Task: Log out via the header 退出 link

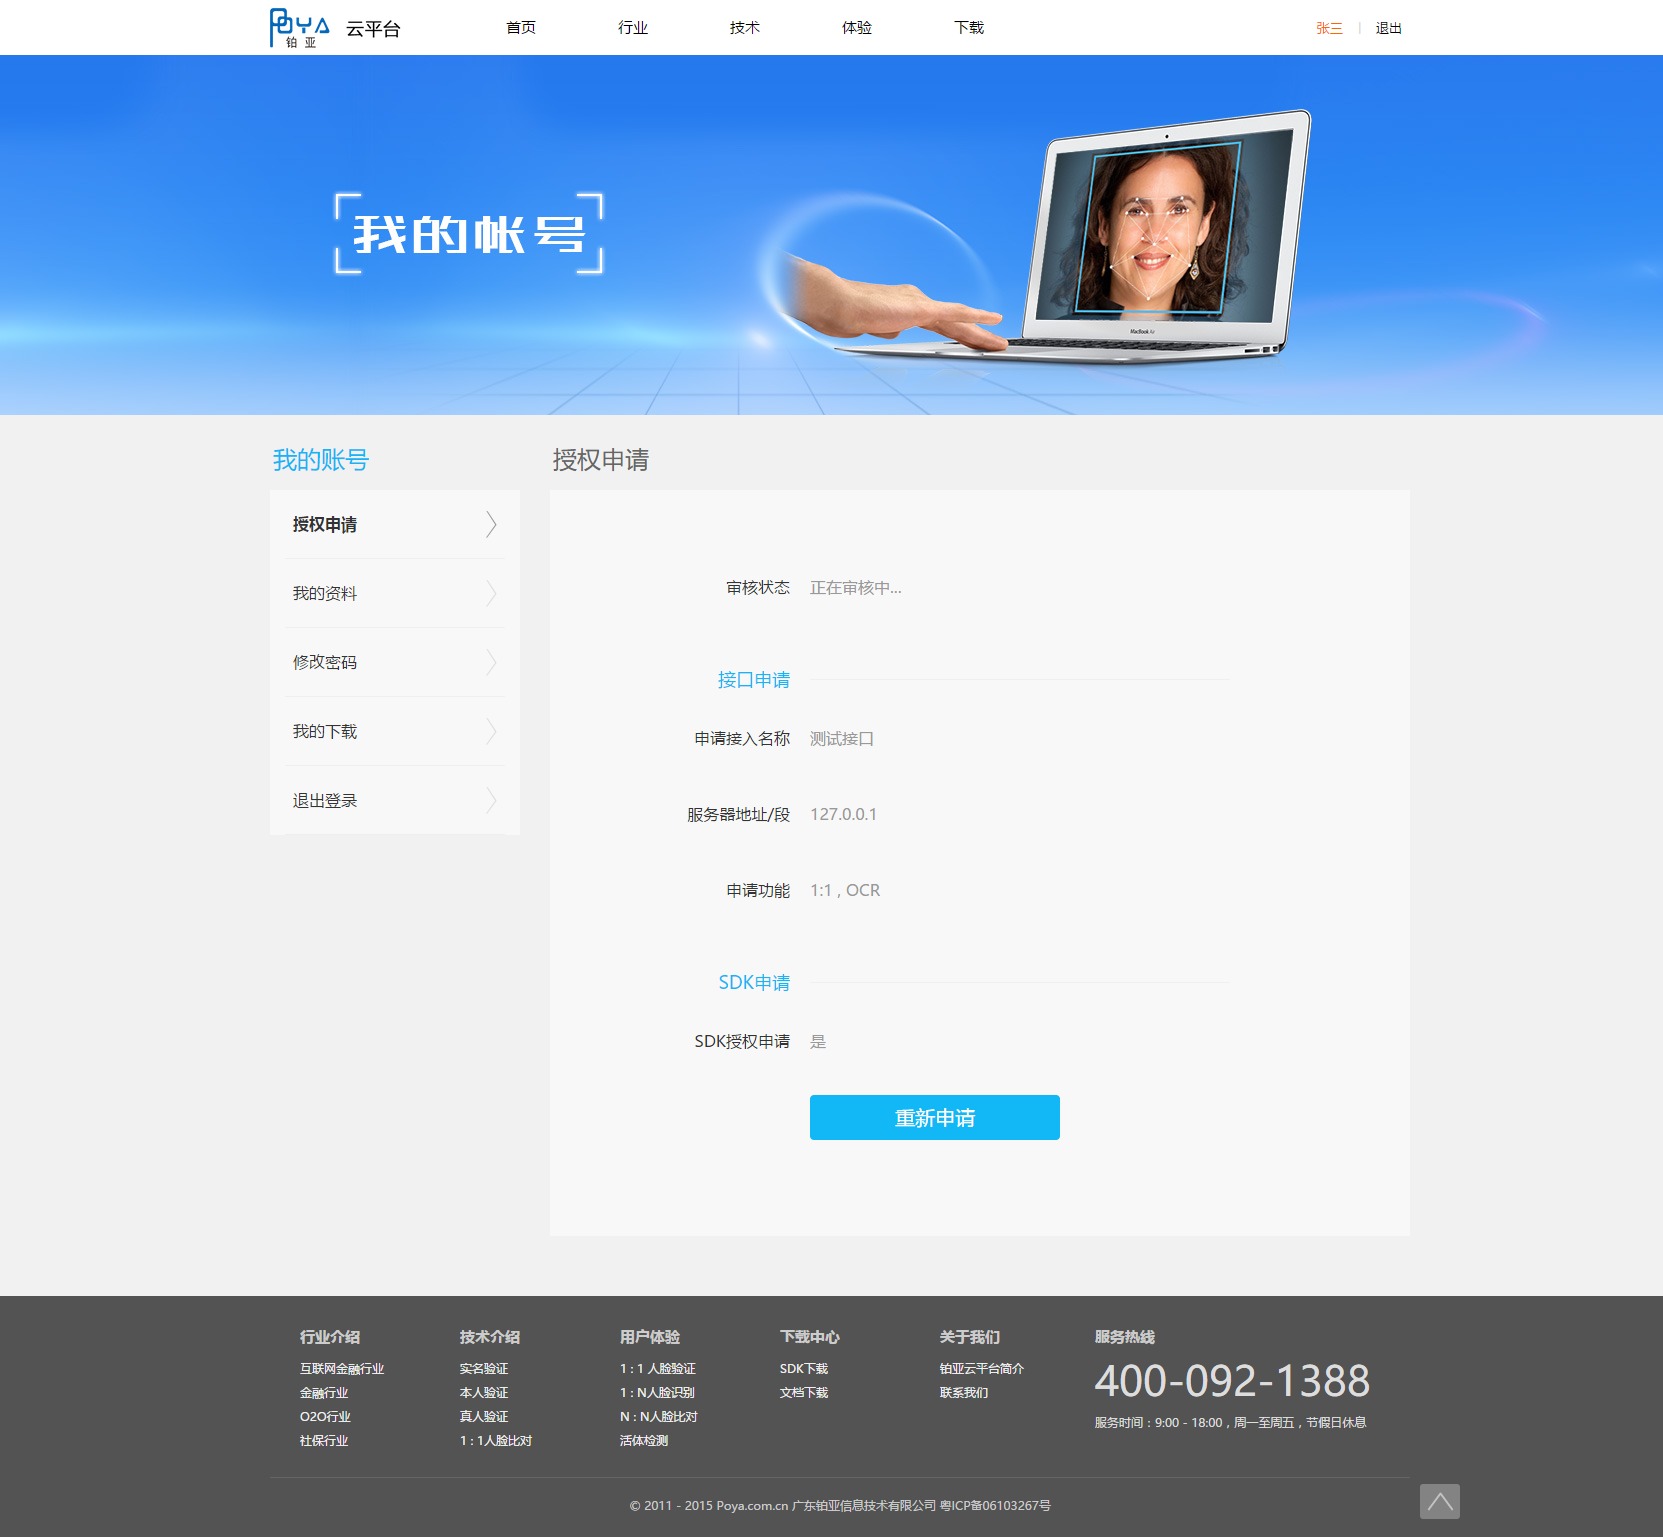Action: (1388, 28)
